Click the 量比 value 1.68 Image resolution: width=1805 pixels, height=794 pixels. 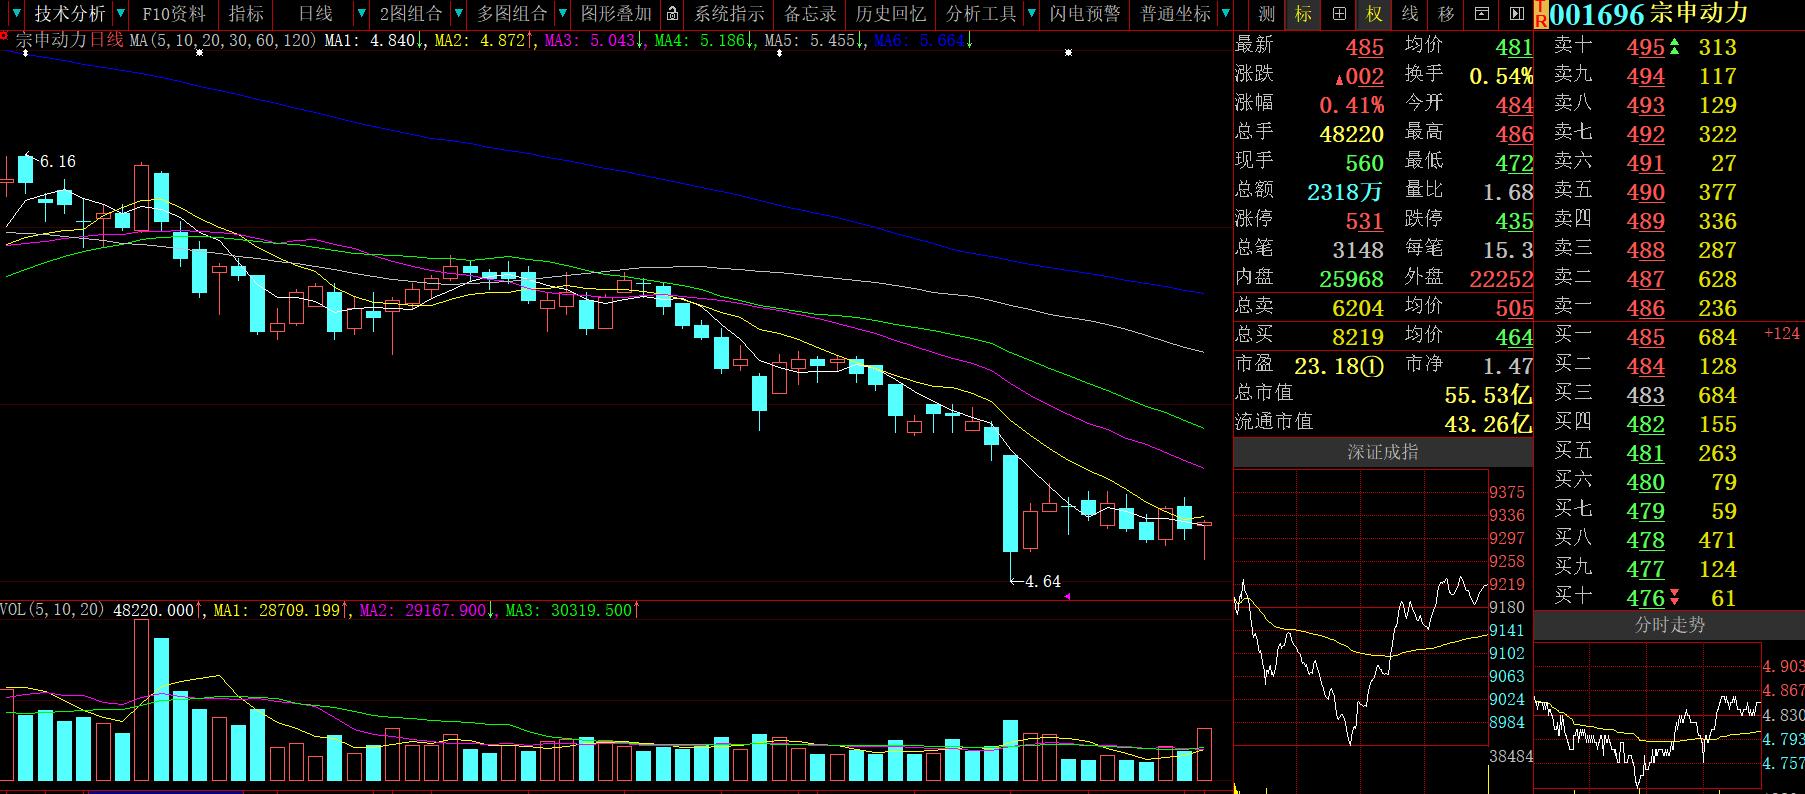tap(1507, 192)
